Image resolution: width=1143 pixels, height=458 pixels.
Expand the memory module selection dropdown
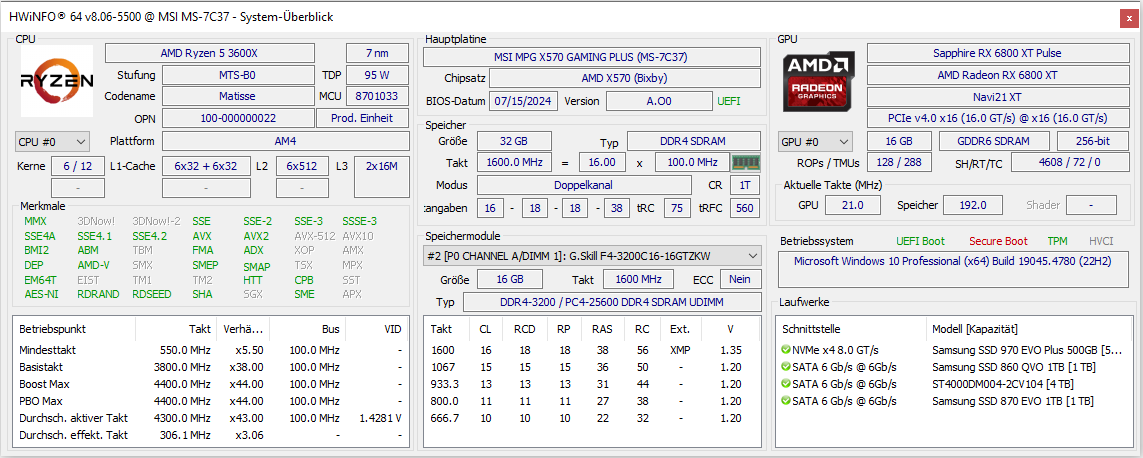[592, 256]
